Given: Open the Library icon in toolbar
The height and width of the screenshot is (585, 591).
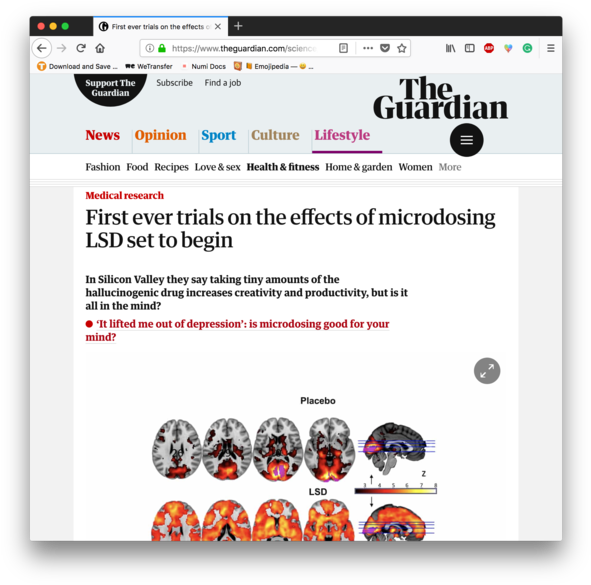Looking at the screenshot, I should click(x=450, y=48).
